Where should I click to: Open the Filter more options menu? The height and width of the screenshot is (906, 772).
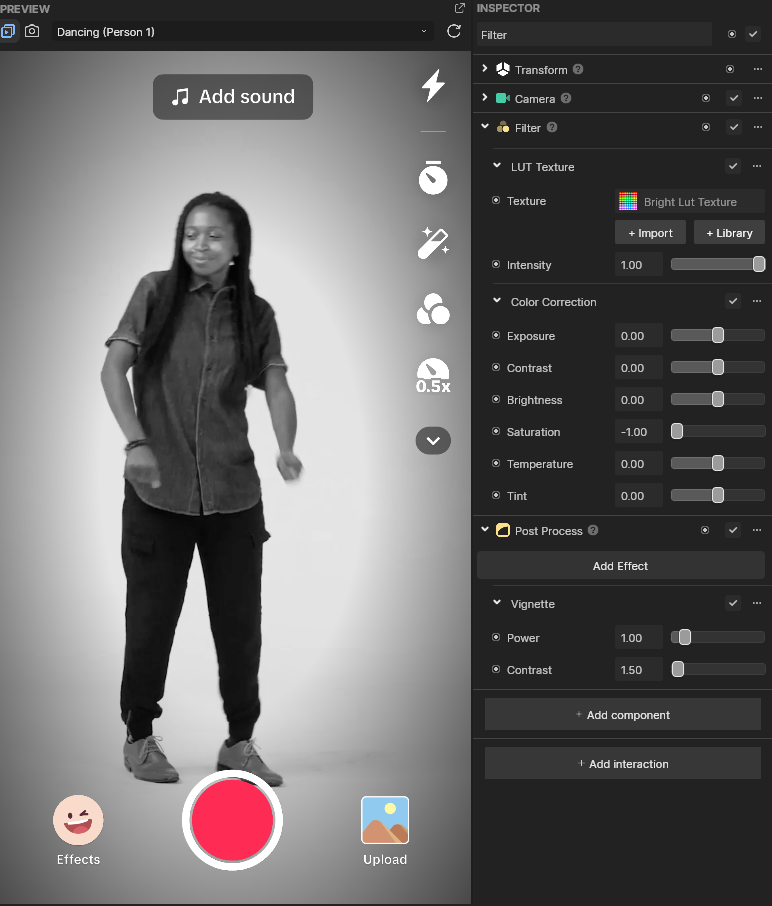tap(758, 127)
